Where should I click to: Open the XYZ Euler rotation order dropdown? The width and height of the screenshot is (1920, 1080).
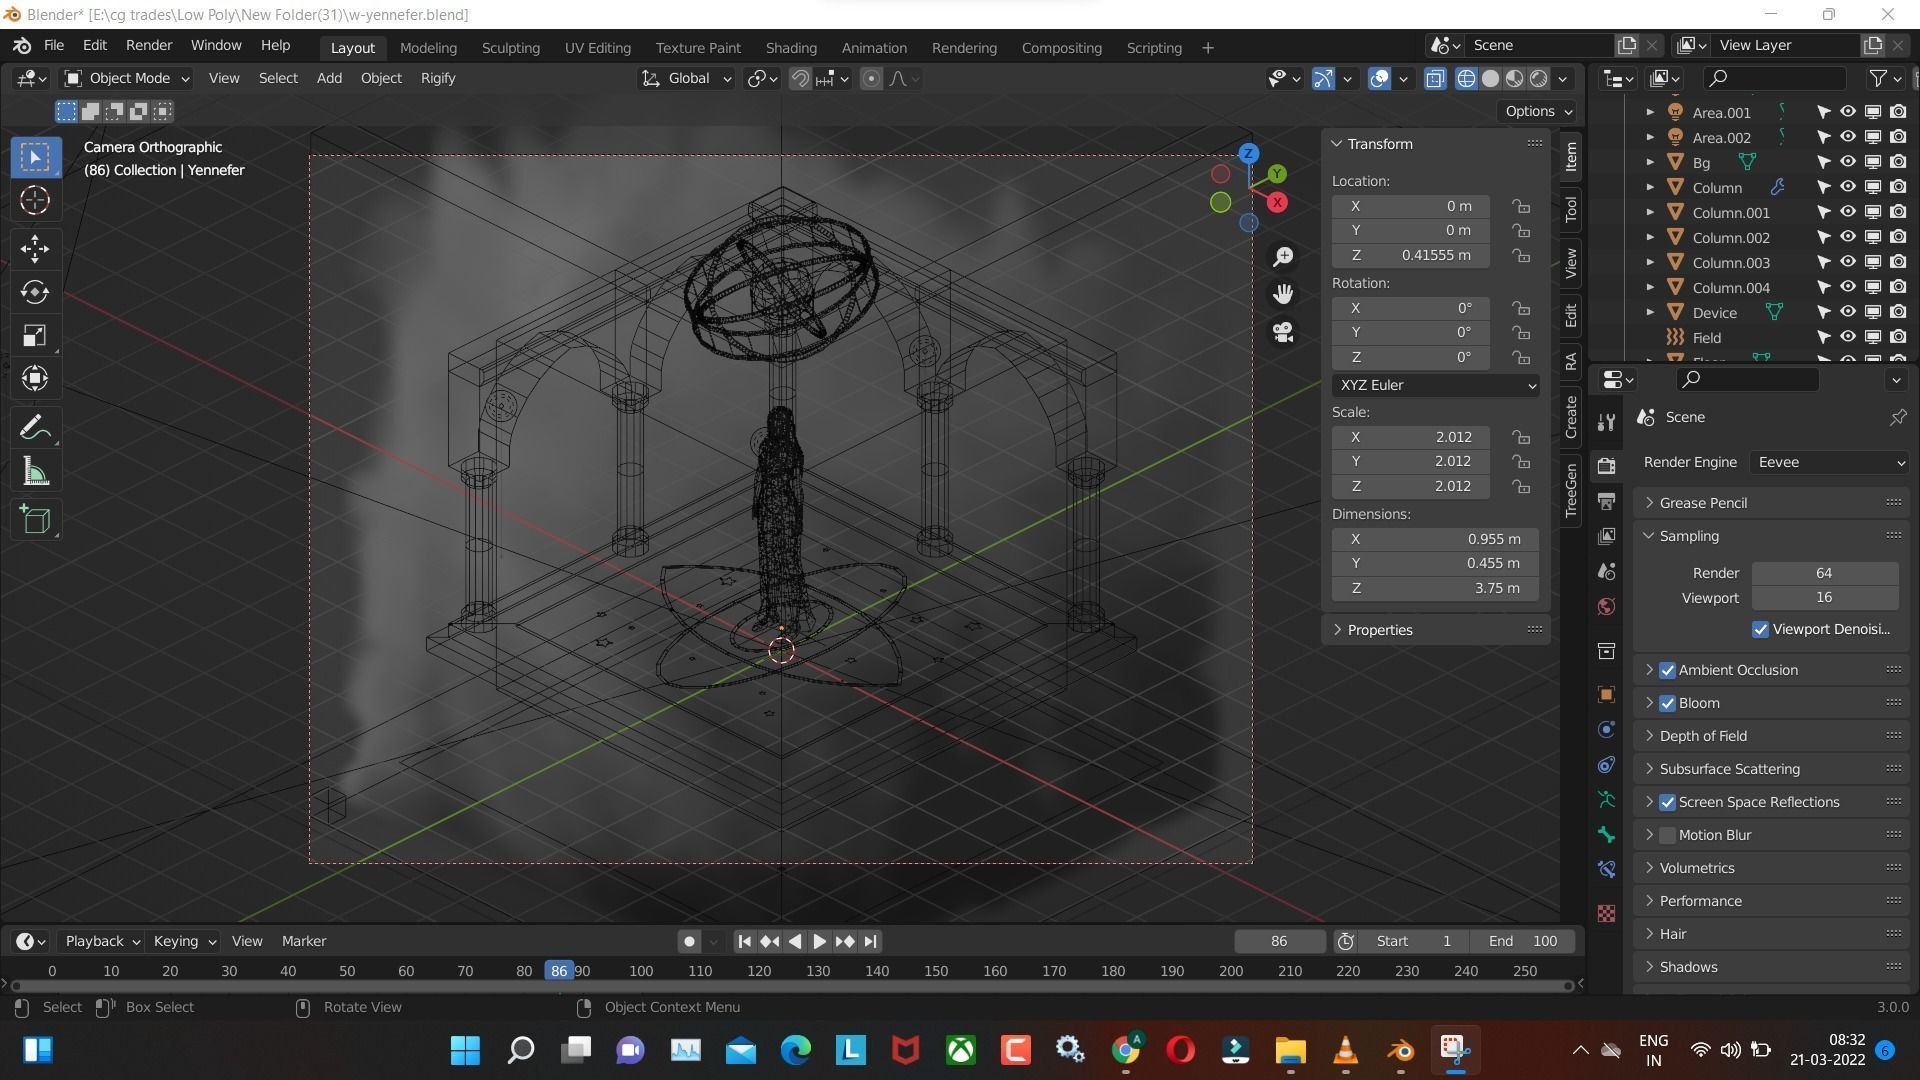click(1435, 385)
